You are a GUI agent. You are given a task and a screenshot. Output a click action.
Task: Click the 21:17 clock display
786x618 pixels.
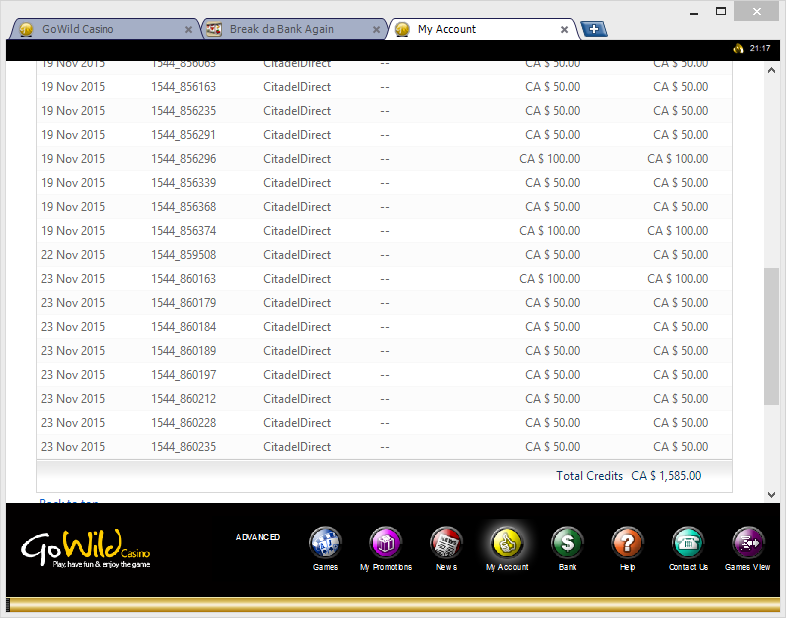click(760, 48)
